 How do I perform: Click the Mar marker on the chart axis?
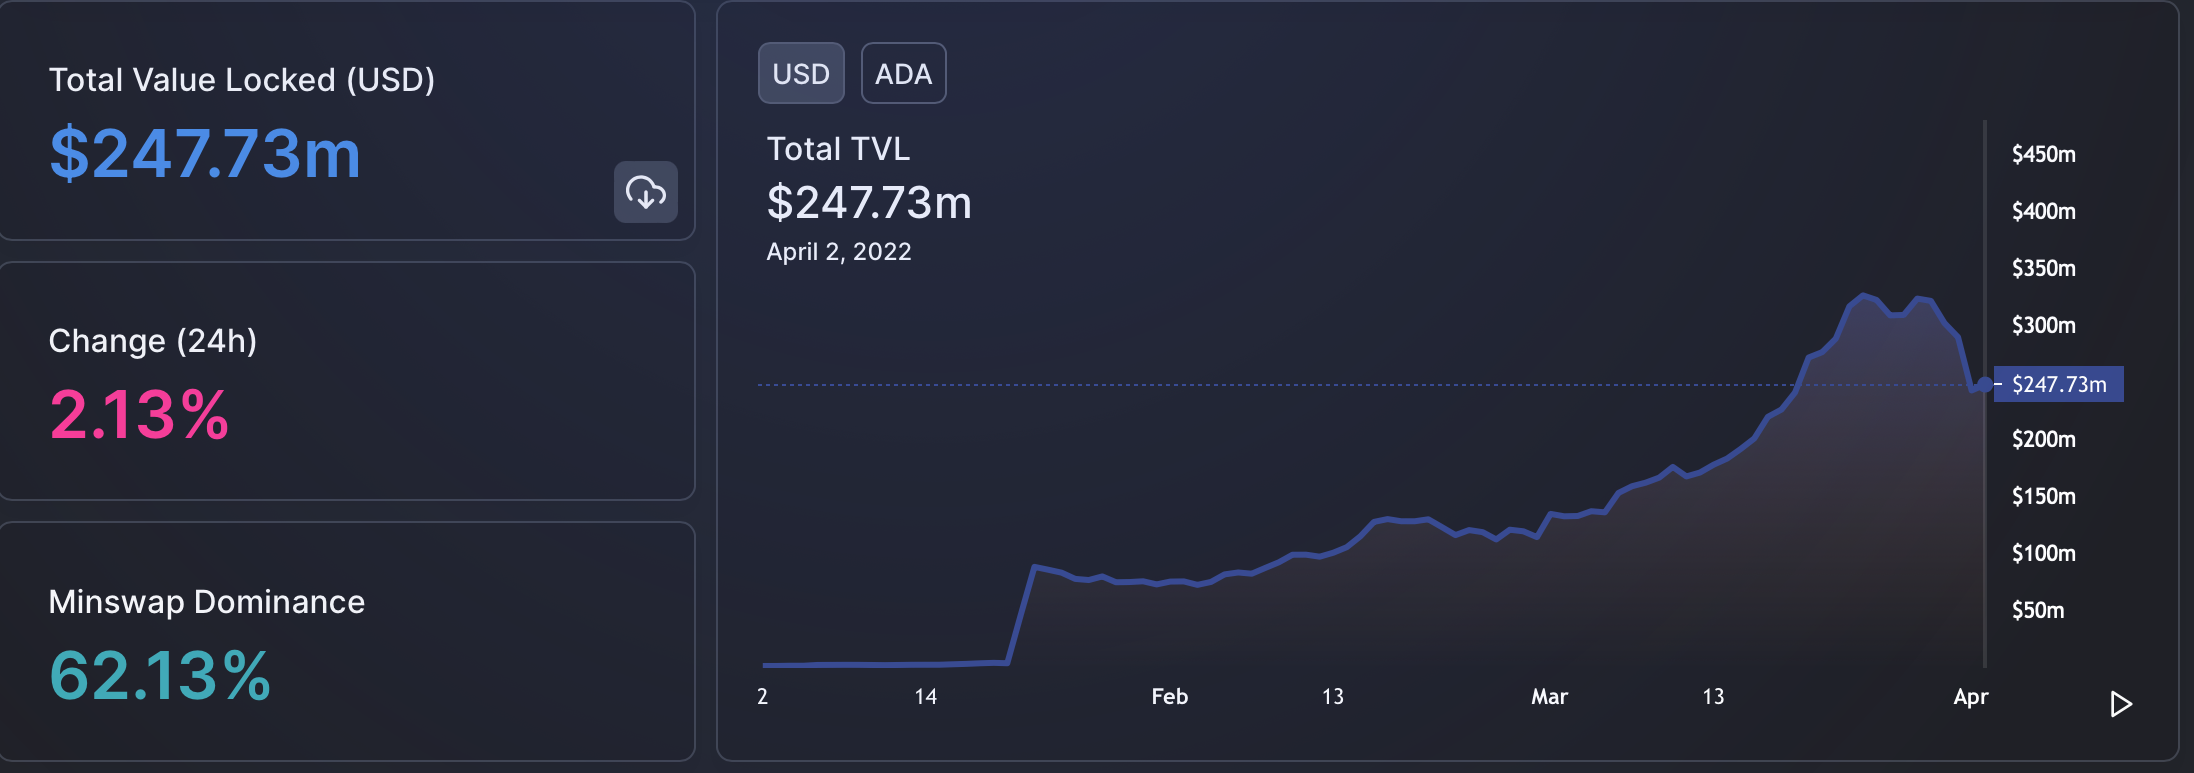click(1549, 697)
